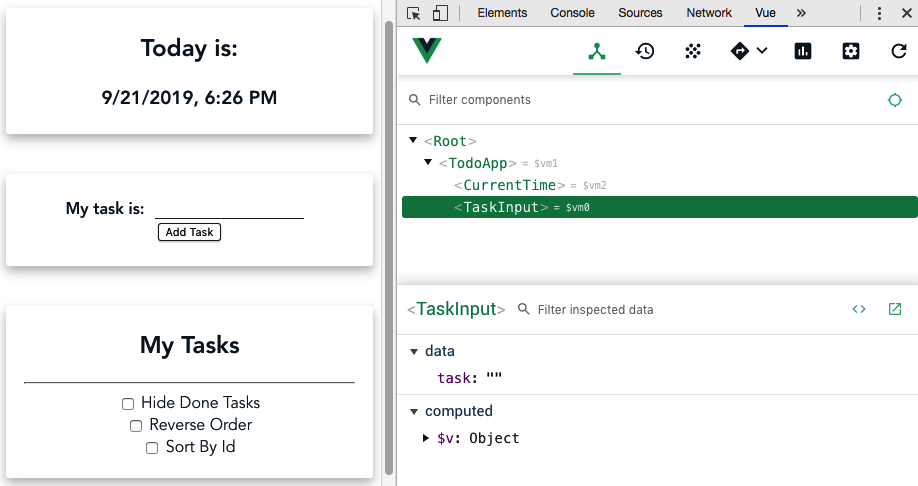Enable the Hide Done Tasks checkbox
Viewport: 918px width, 486px height.
tap(128, 404)
